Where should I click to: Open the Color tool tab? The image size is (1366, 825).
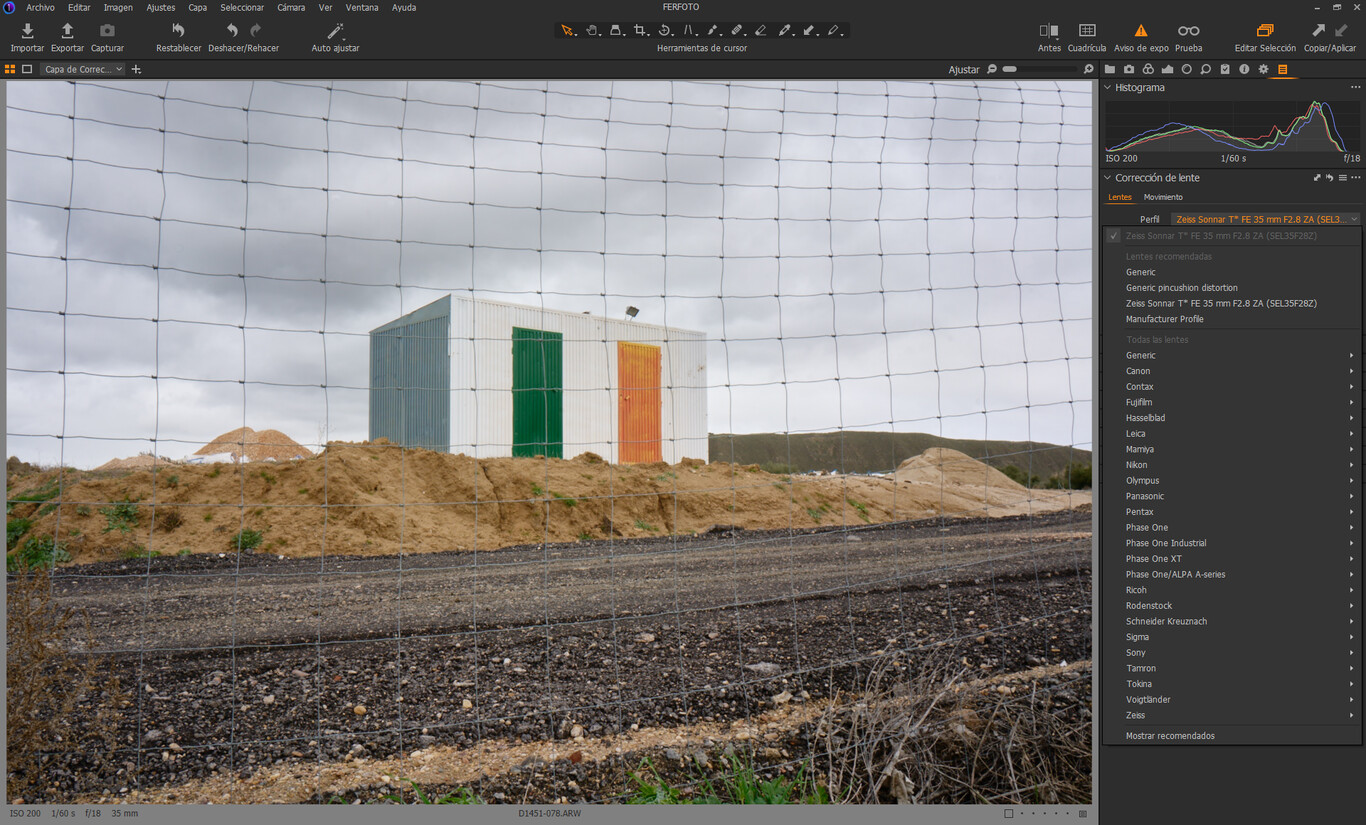pyautogui.click(x=1148, y=69)
